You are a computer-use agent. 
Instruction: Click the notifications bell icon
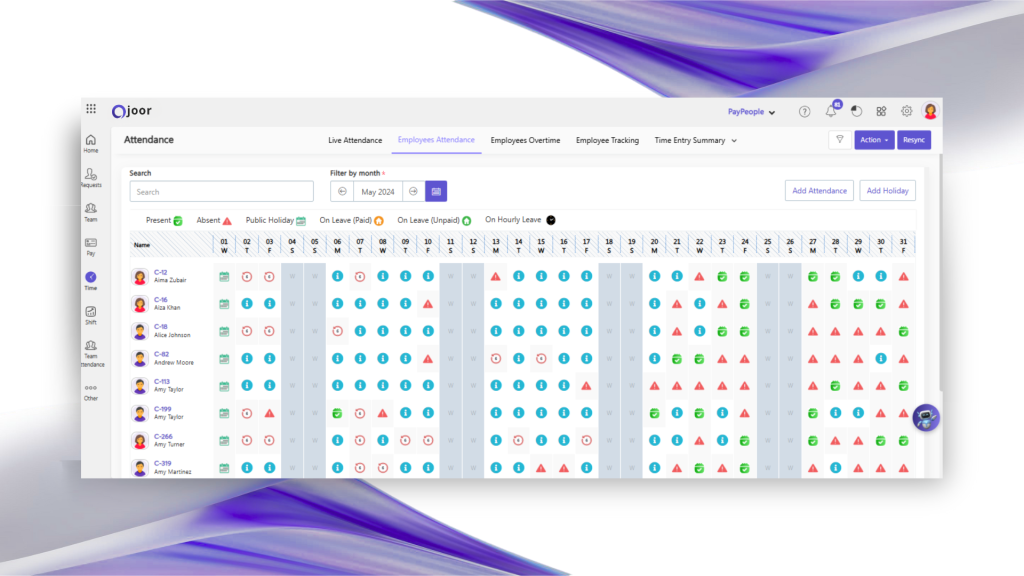(831, 112)
